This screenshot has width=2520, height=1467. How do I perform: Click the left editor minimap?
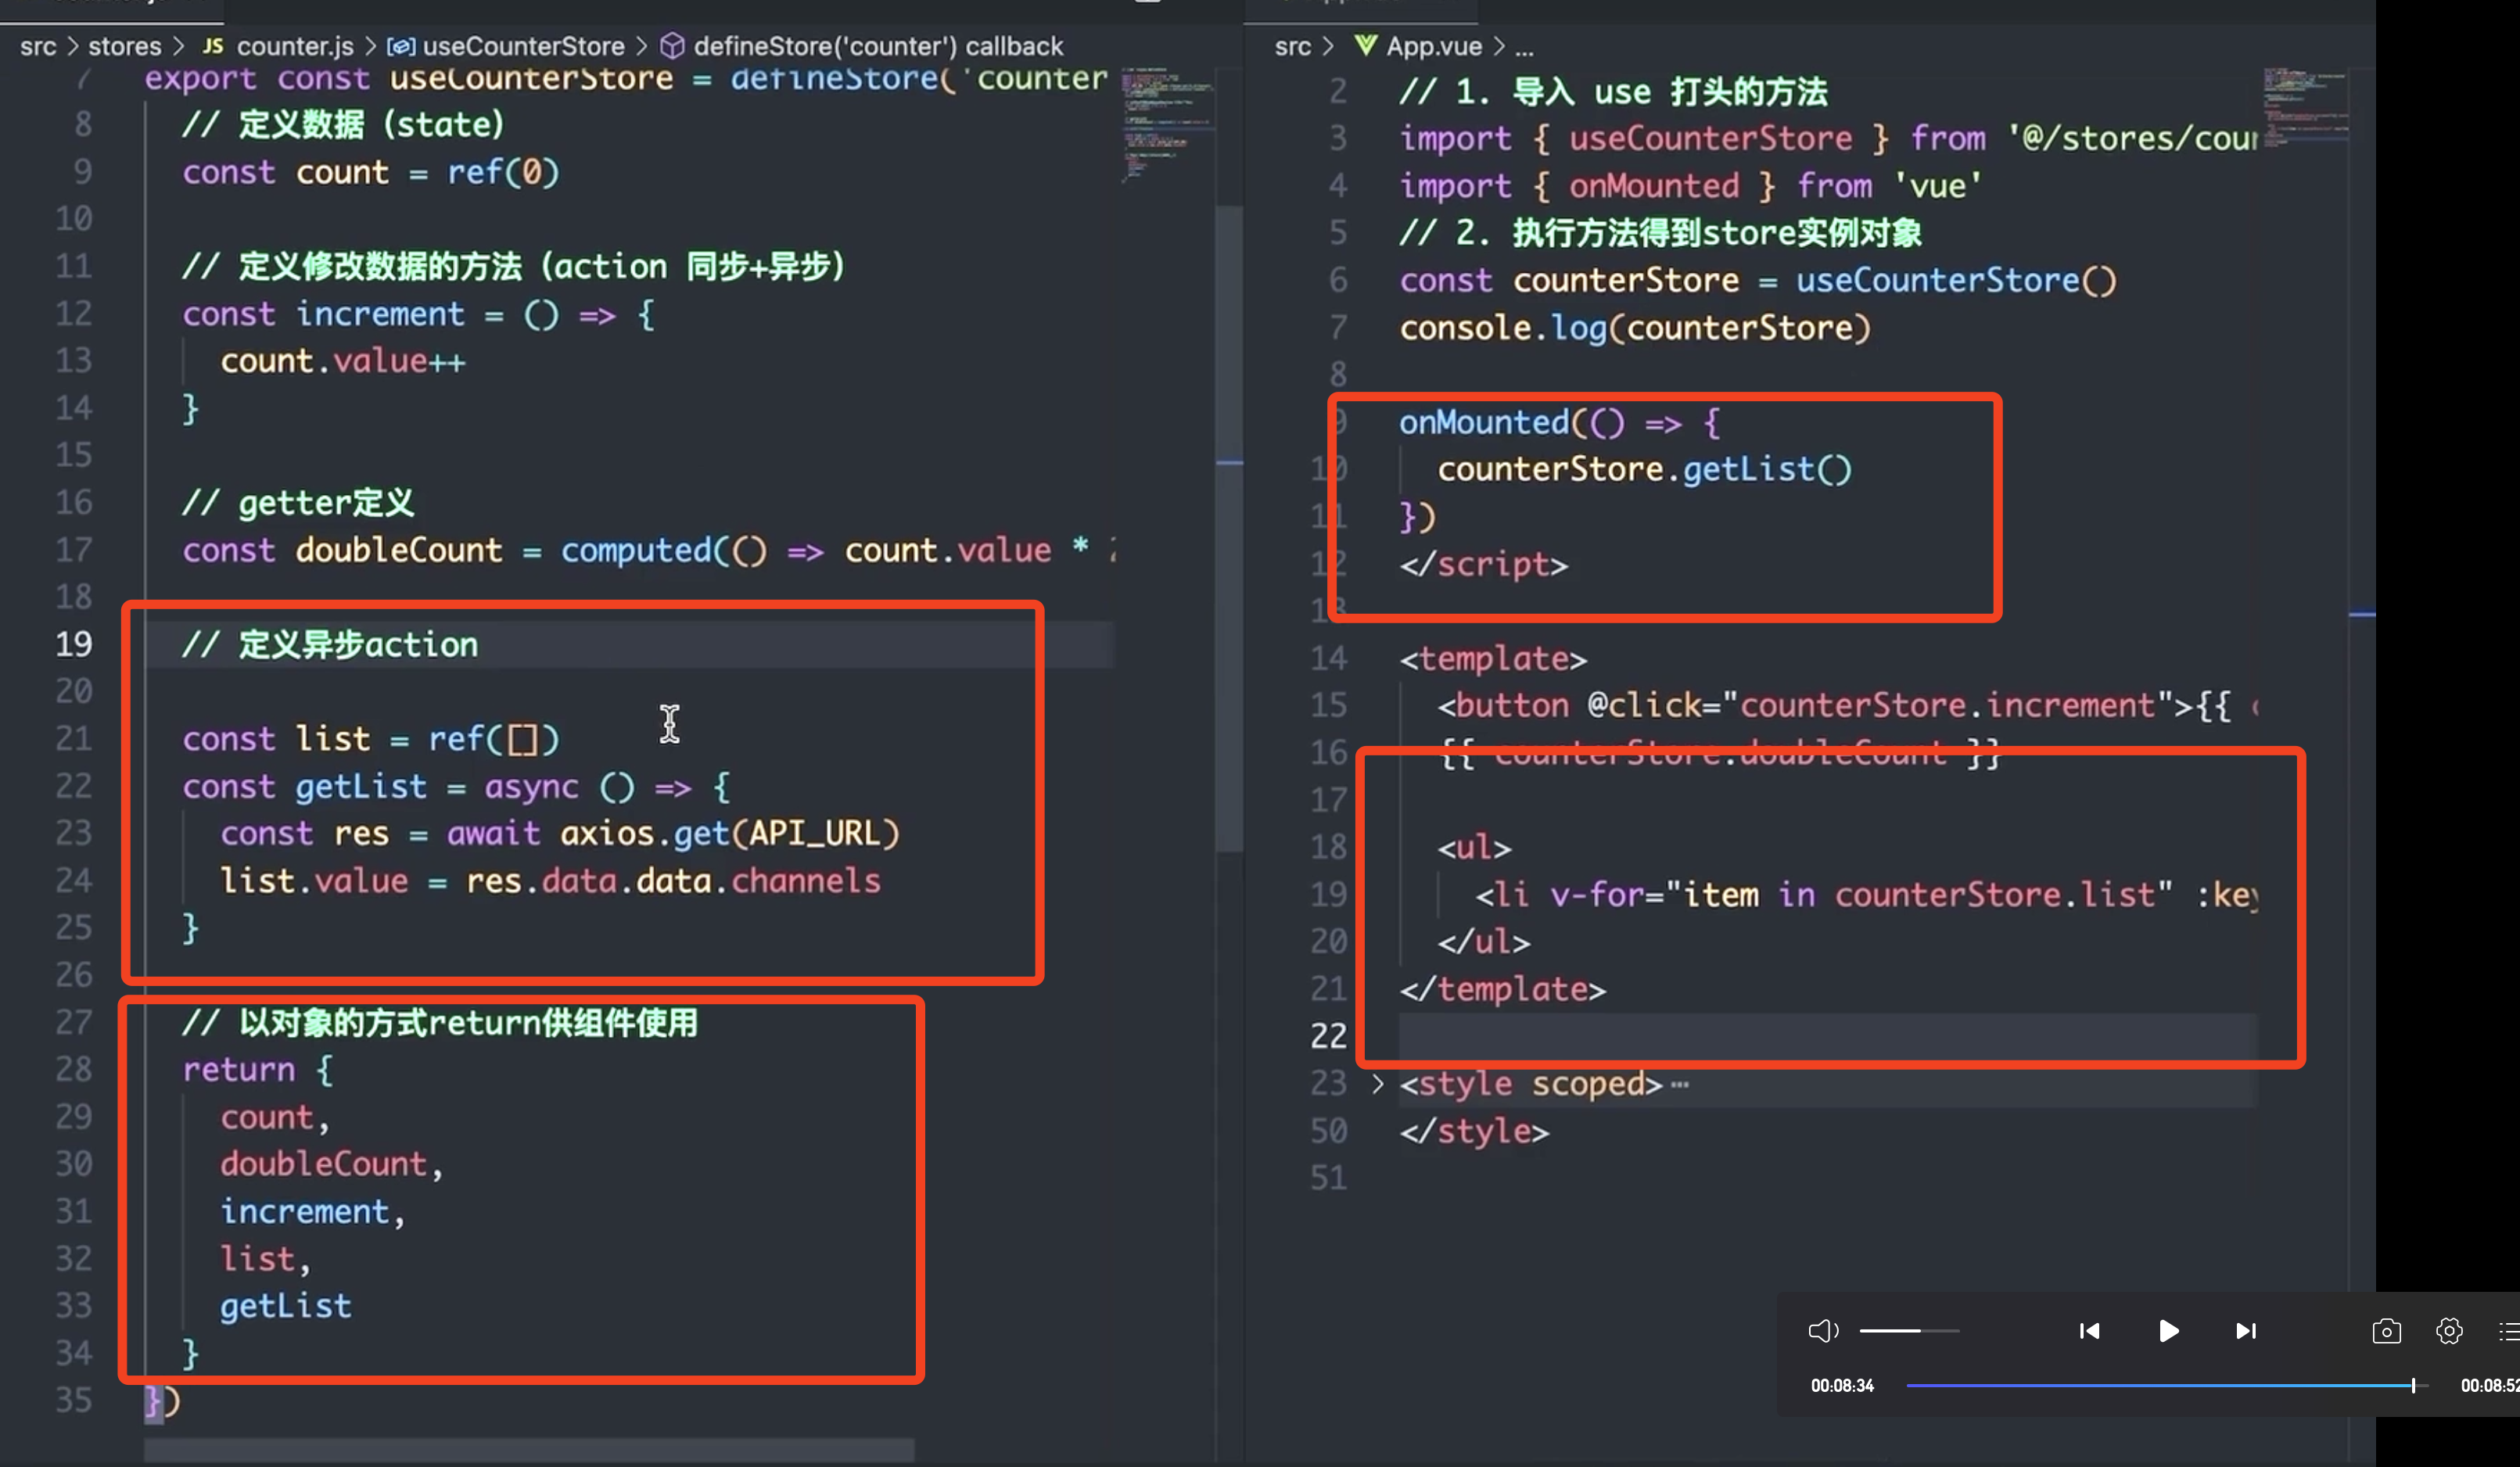[x=1165, y=122]
